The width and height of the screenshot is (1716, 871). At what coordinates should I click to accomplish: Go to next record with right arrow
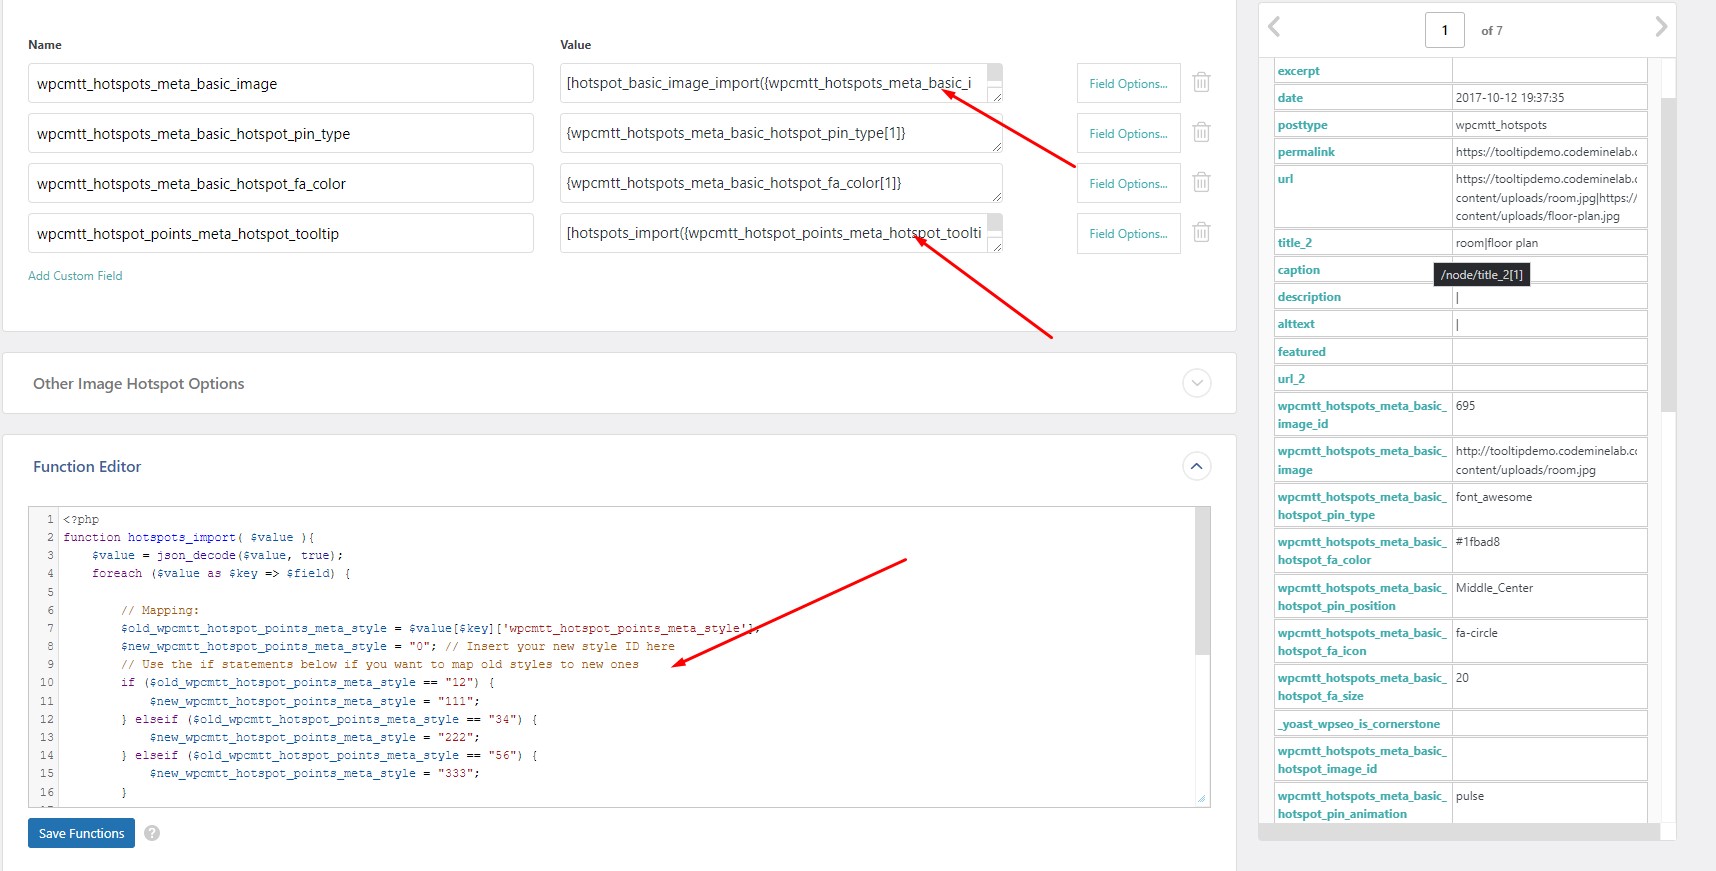pyautogui.click(x=1660, y=27)
